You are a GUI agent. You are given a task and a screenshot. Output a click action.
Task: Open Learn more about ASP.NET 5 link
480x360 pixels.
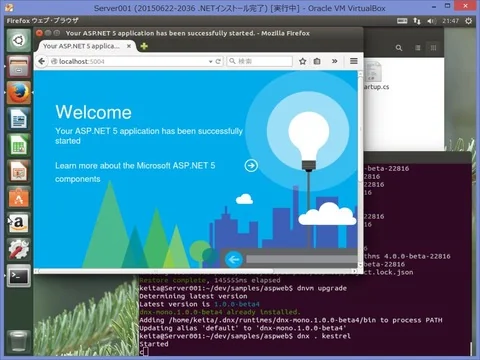[135, 172]
